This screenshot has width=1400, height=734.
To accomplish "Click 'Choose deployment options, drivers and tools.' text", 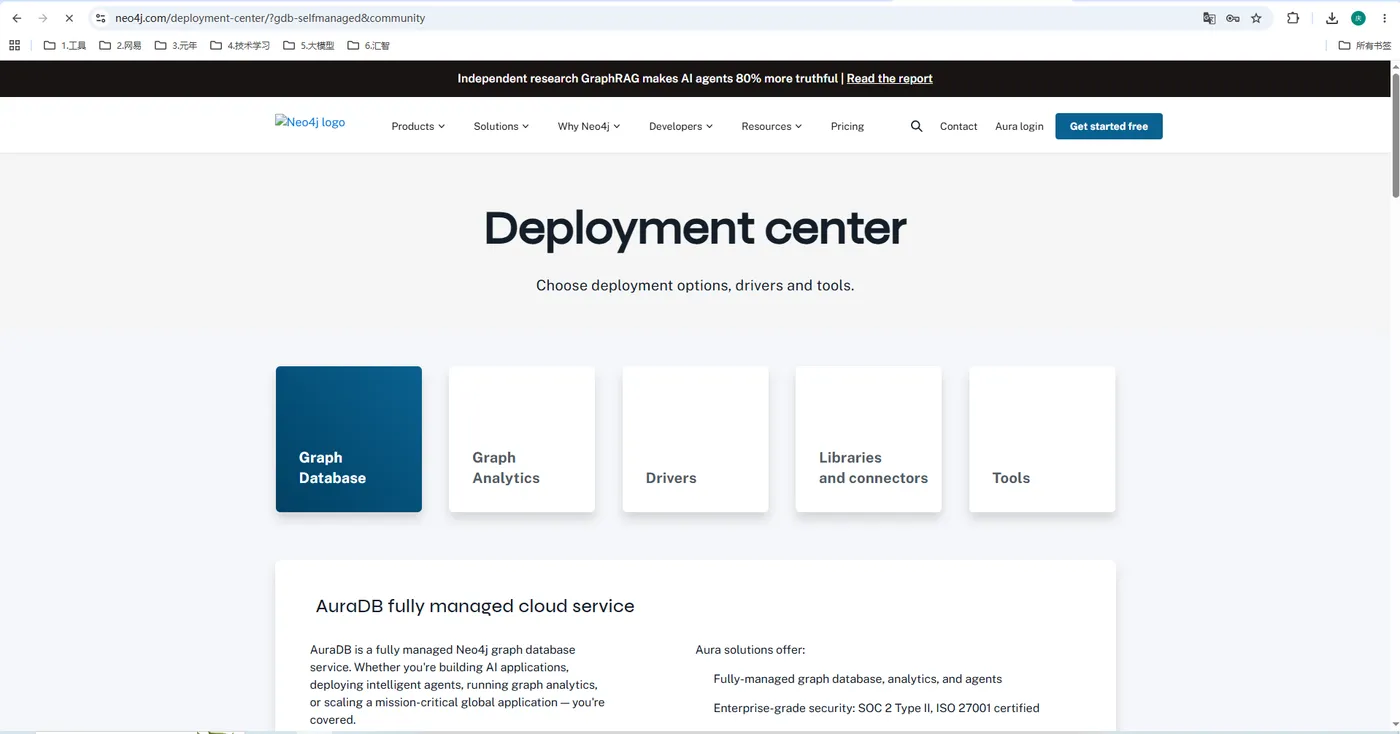I will coord(695,285).
